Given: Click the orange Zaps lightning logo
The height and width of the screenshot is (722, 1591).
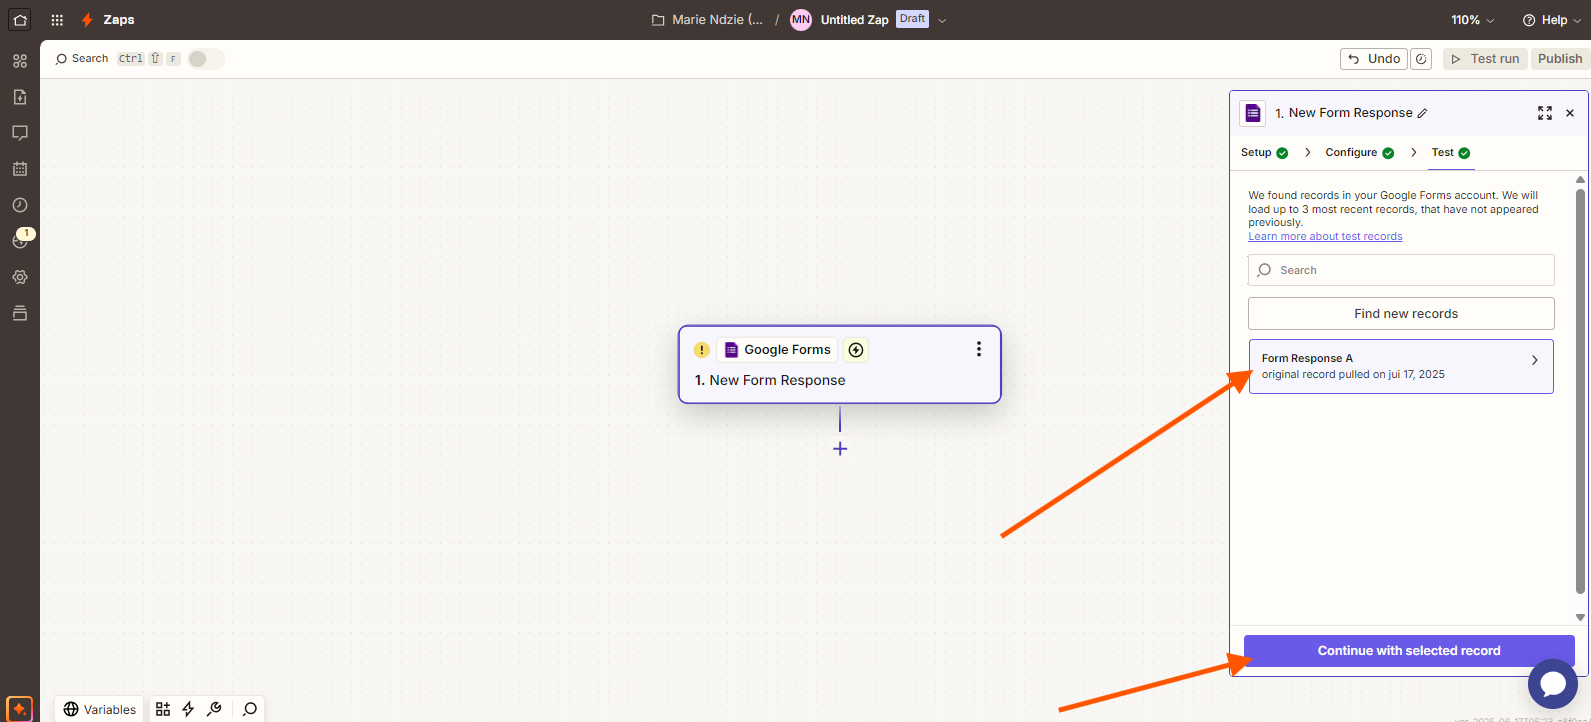Looking at the screenshot, I should click(87, 20).
